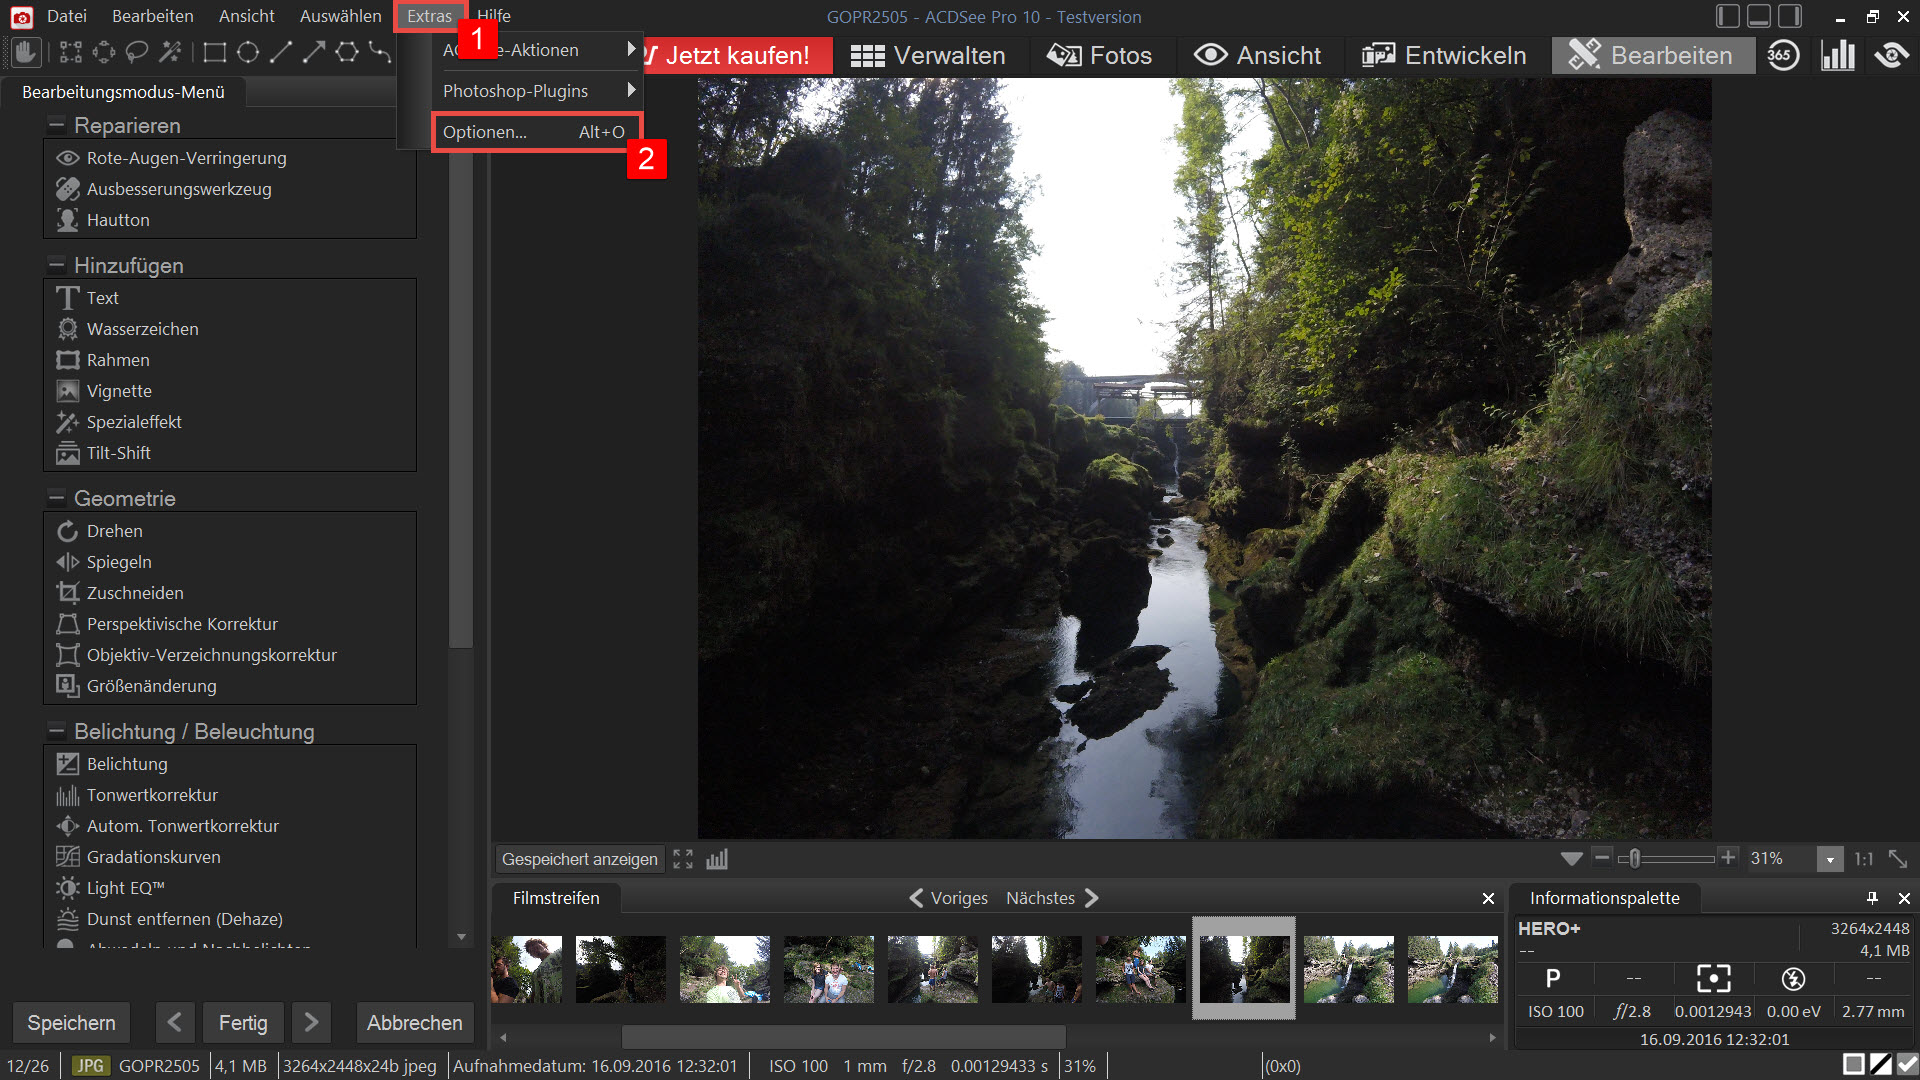Select the Rectangle drawing tool
The width and height of the screenshot is (1920, 1080).
pyautogui.click(x=215, y=52)
